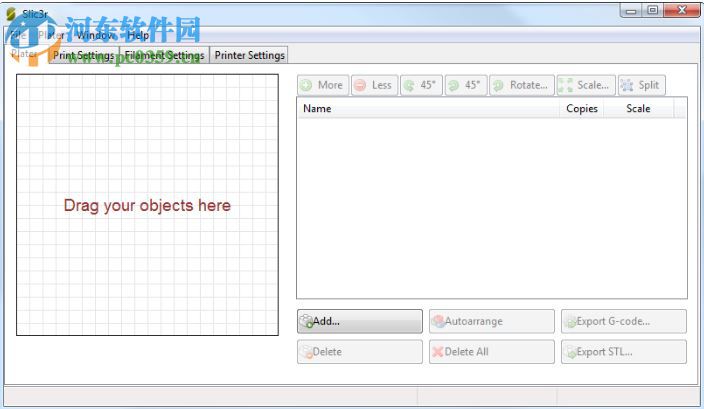Maximize the Slic3r window
This screenshot has height=409, width=704.
click(x=652, y=10)
